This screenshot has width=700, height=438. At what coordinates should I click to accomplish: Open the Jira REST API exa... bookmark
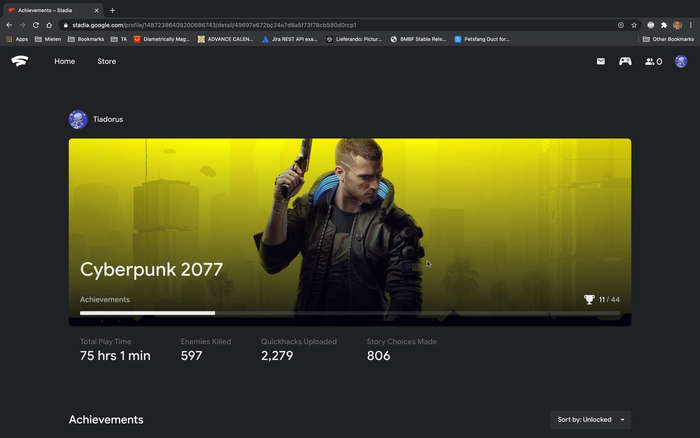coord(289,39)
